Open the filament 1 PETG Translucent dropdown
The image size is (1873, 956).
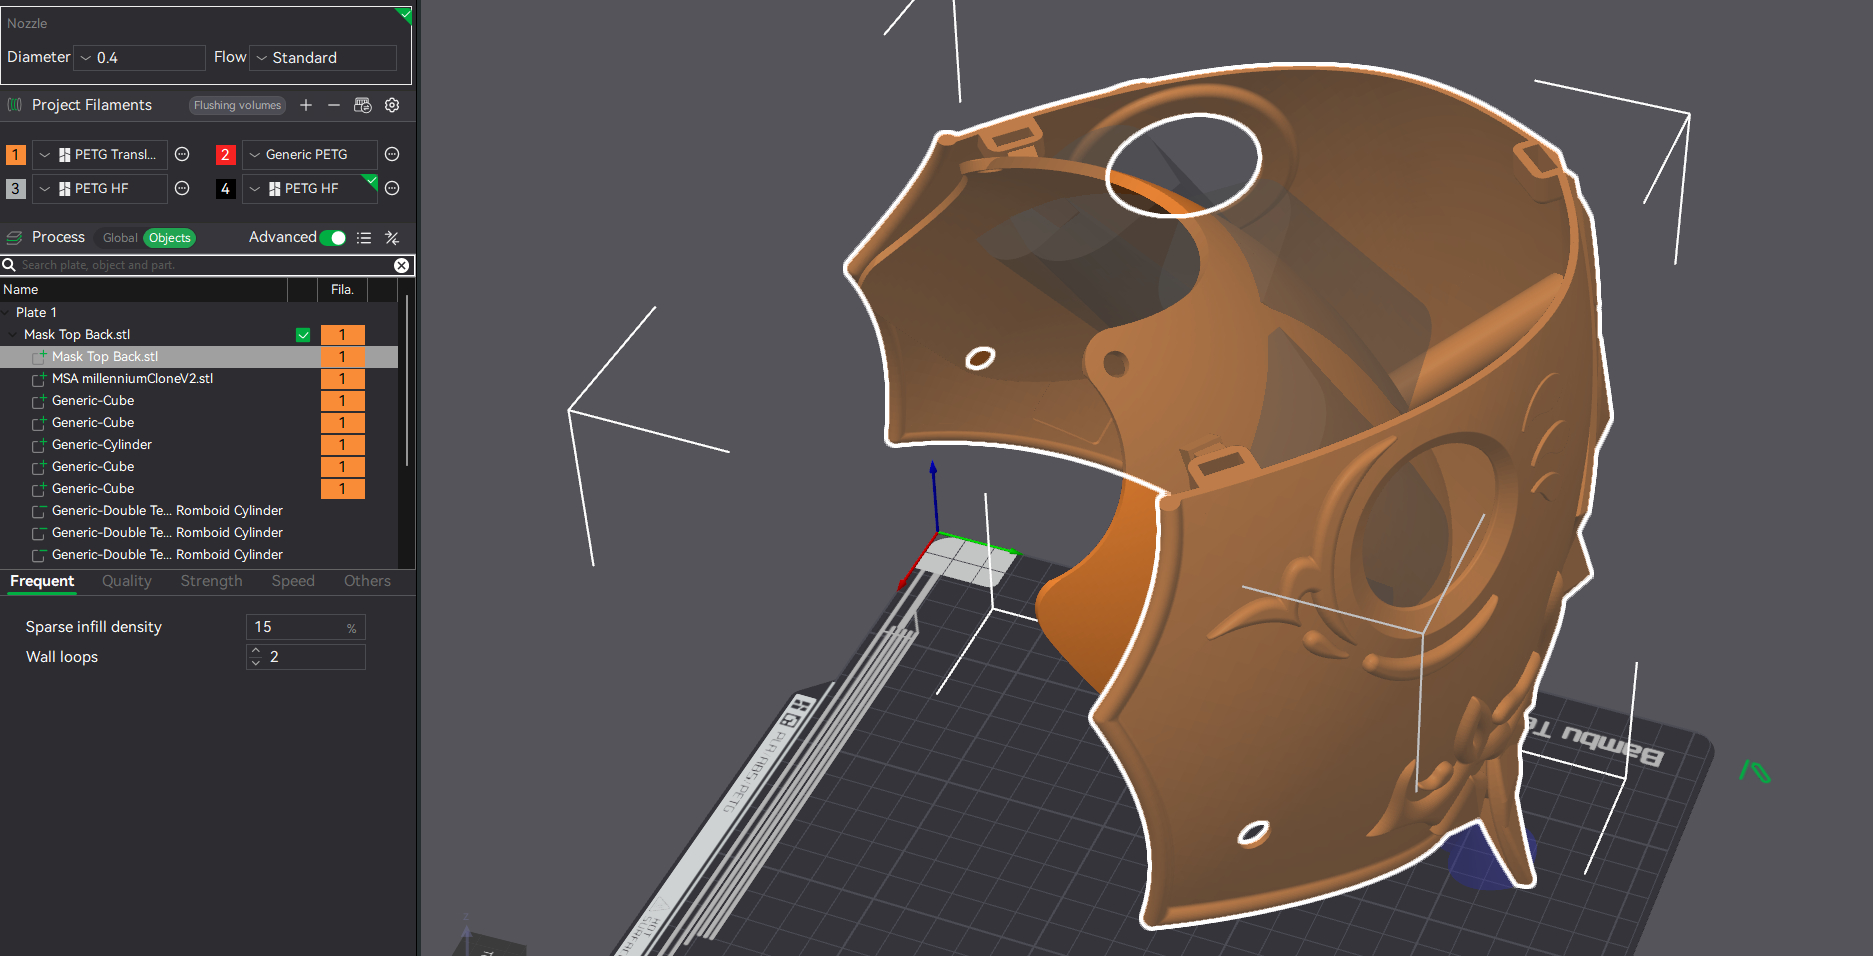point(100,154)
